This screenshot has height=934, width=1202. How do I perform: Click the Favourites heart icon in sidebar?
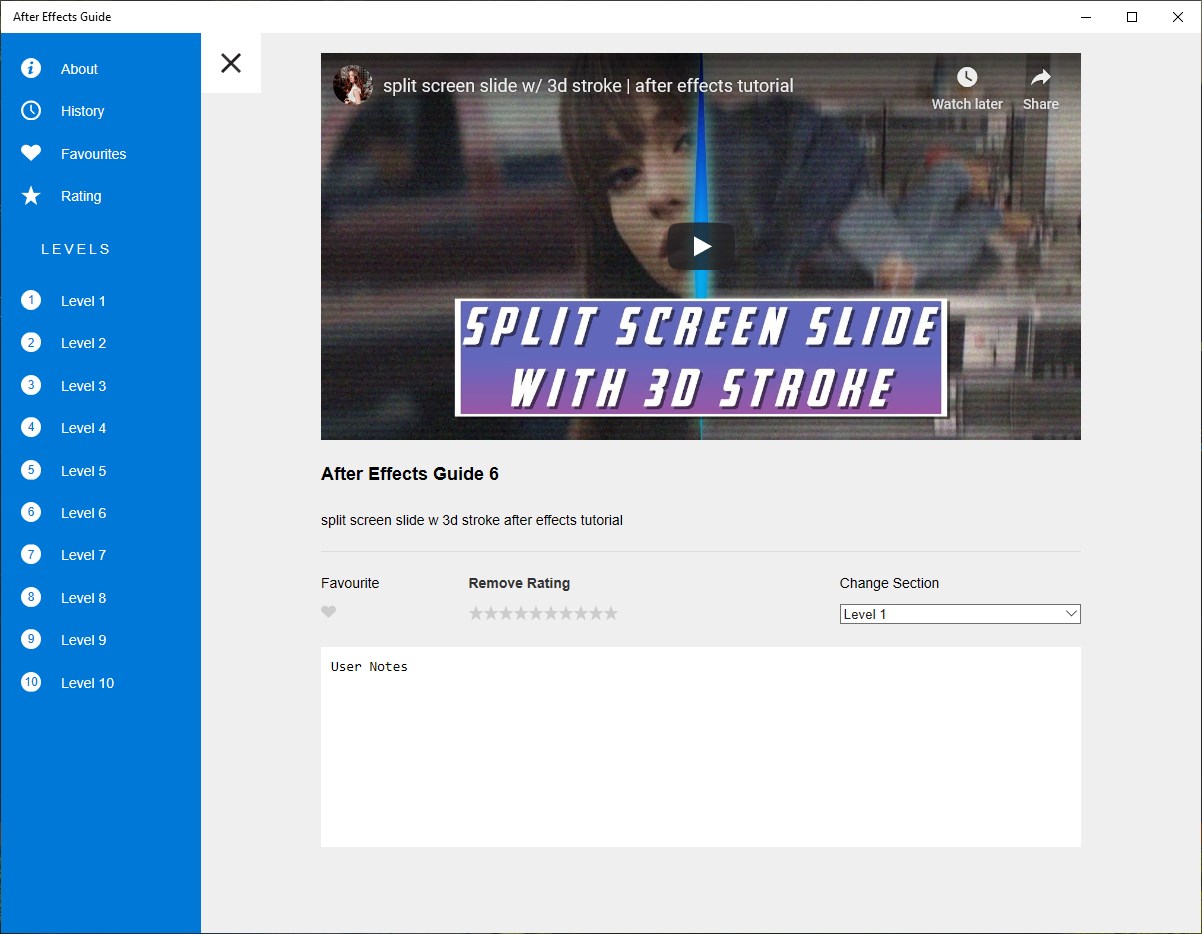pos(31,153)
